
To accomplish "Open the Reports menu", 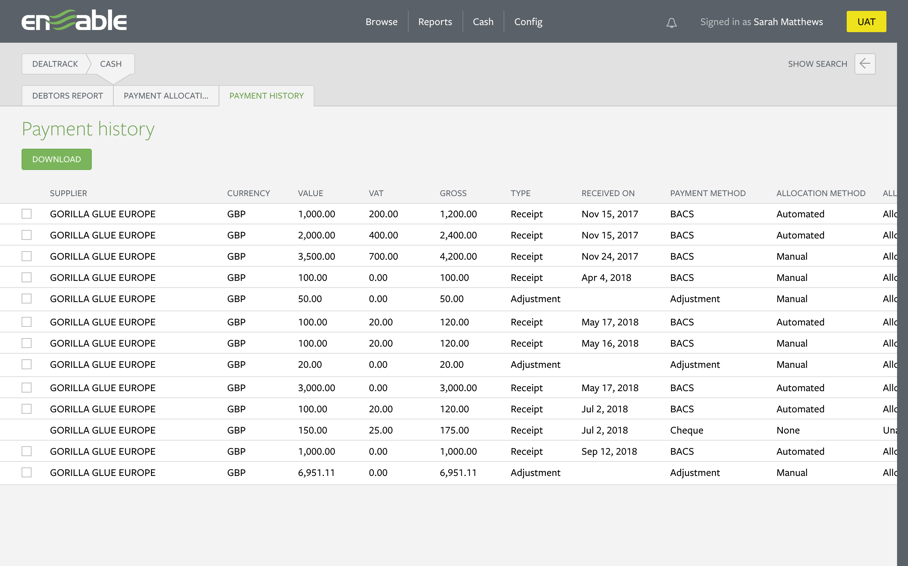I will 435,21.
